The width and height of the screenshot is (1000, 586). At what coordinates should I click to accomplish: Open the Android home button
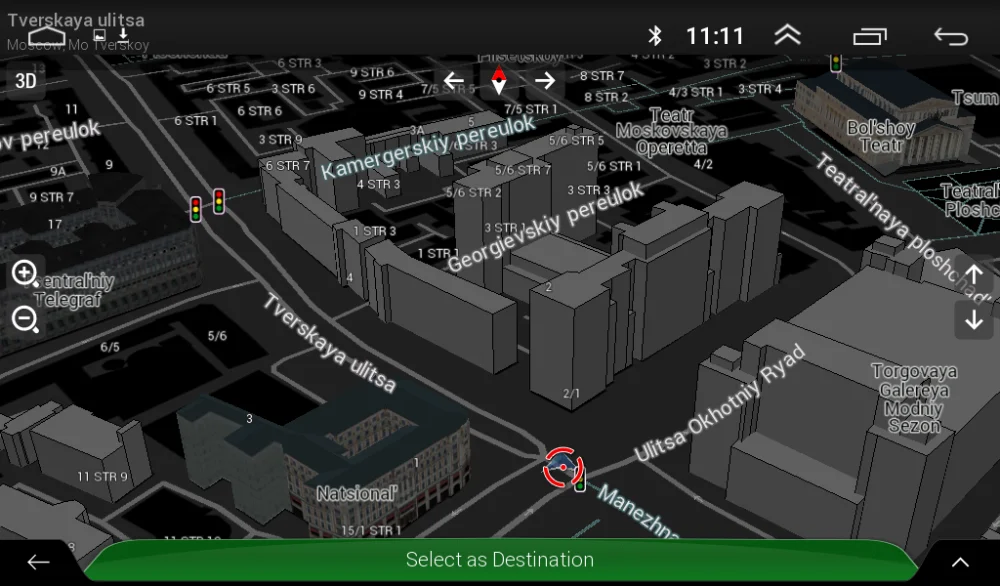[47, 36]
